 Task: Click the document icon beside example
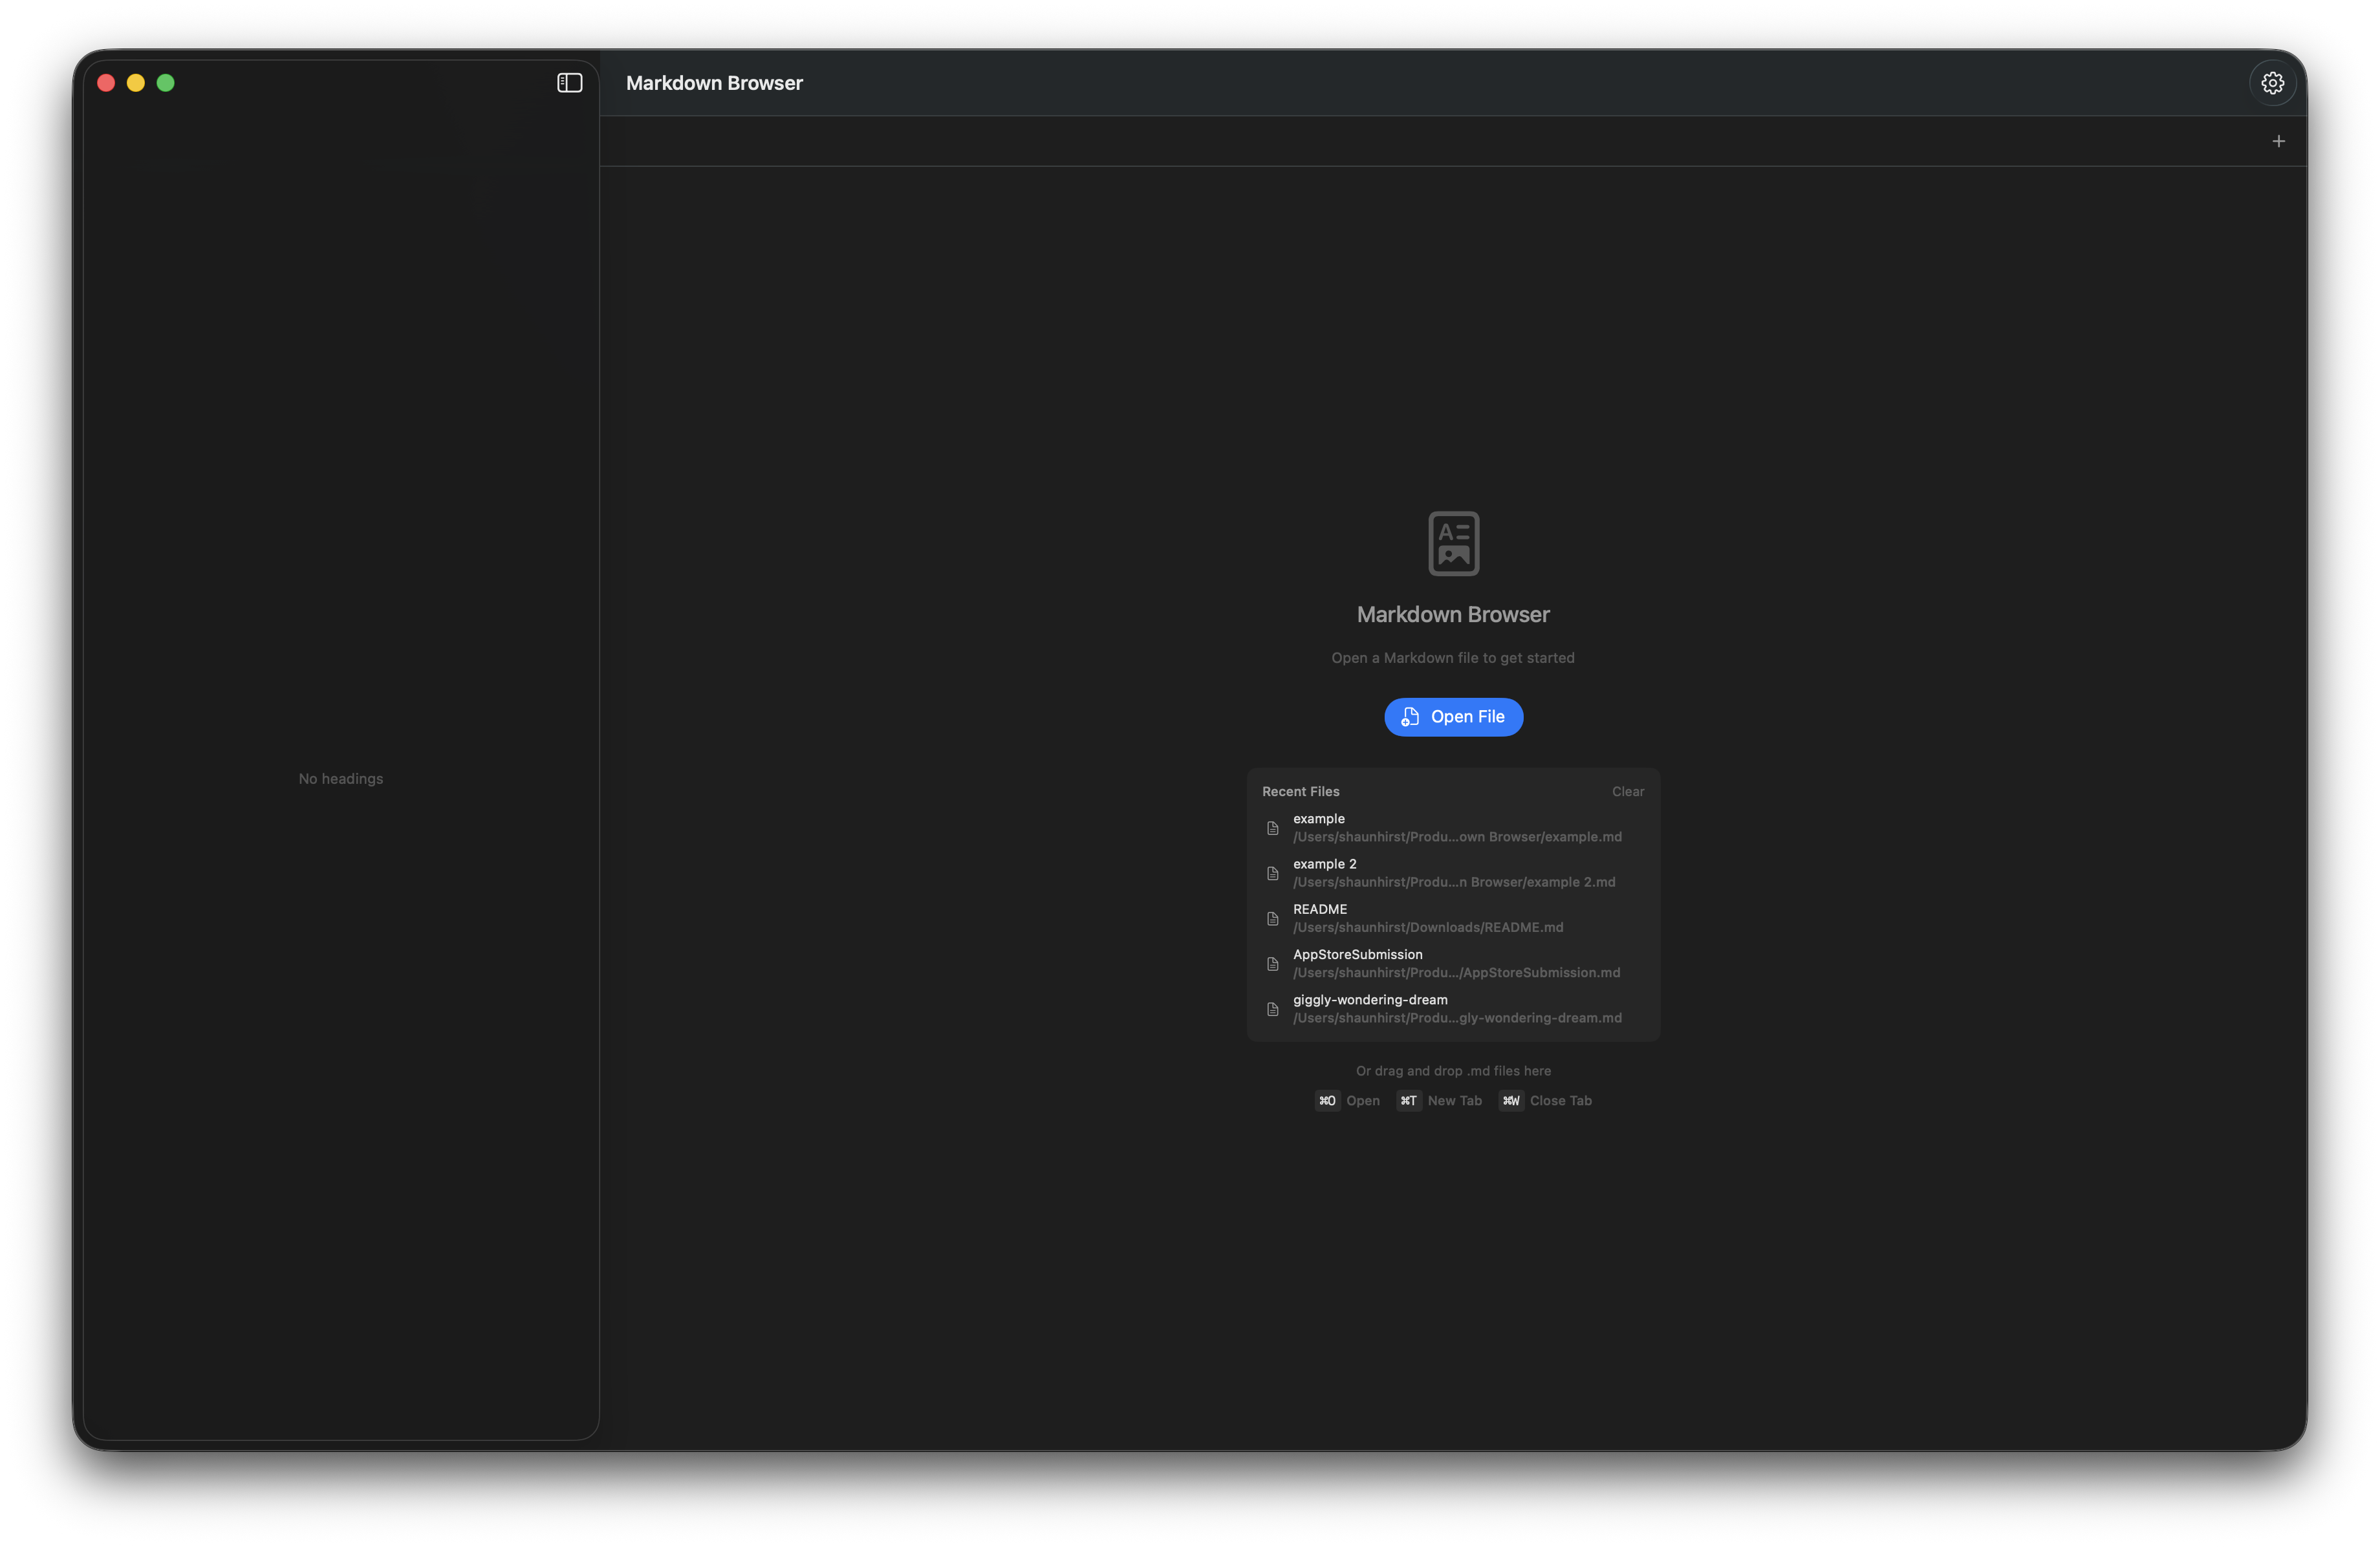1272,828
